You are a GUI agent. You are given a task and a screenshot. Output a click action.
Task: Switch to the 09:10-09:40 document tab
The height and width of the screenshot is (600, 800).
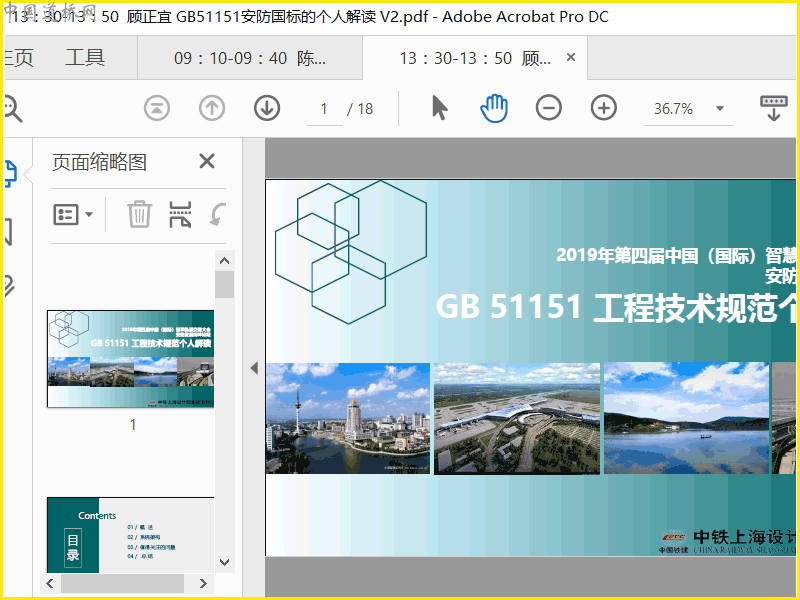click(250, 58)
